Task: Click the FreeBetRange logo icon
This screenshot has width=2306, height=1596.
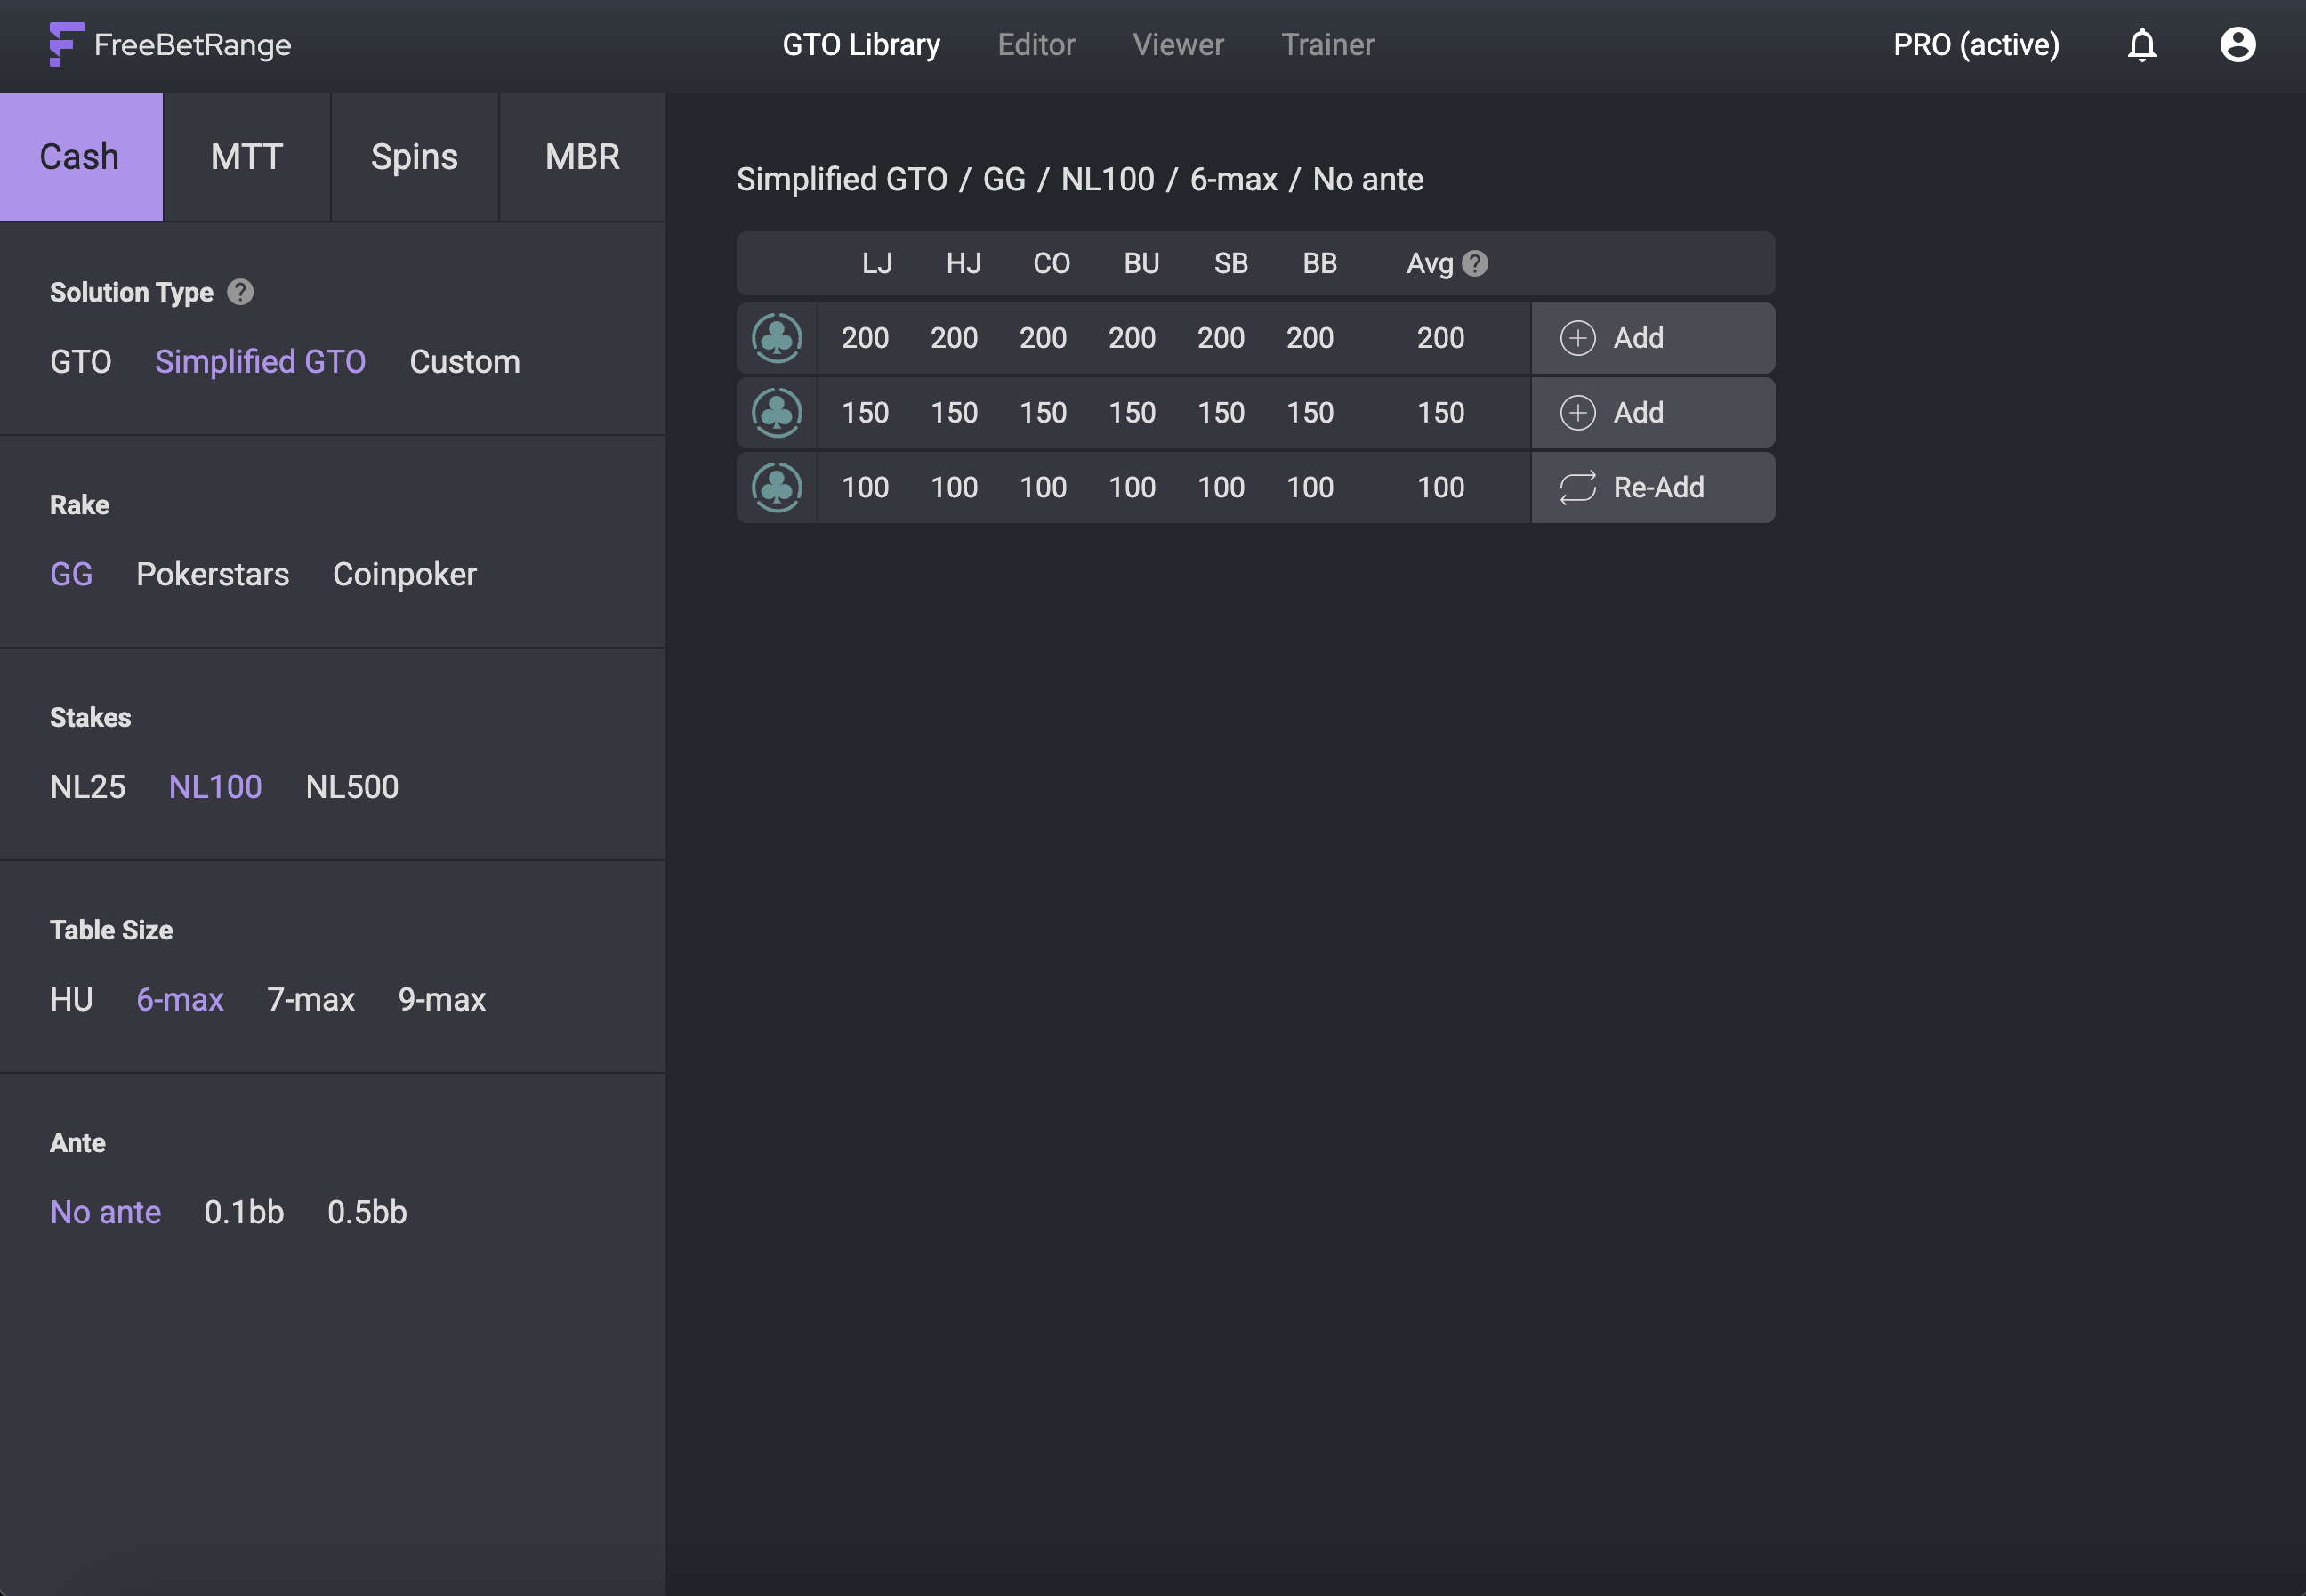Action: 66,44
